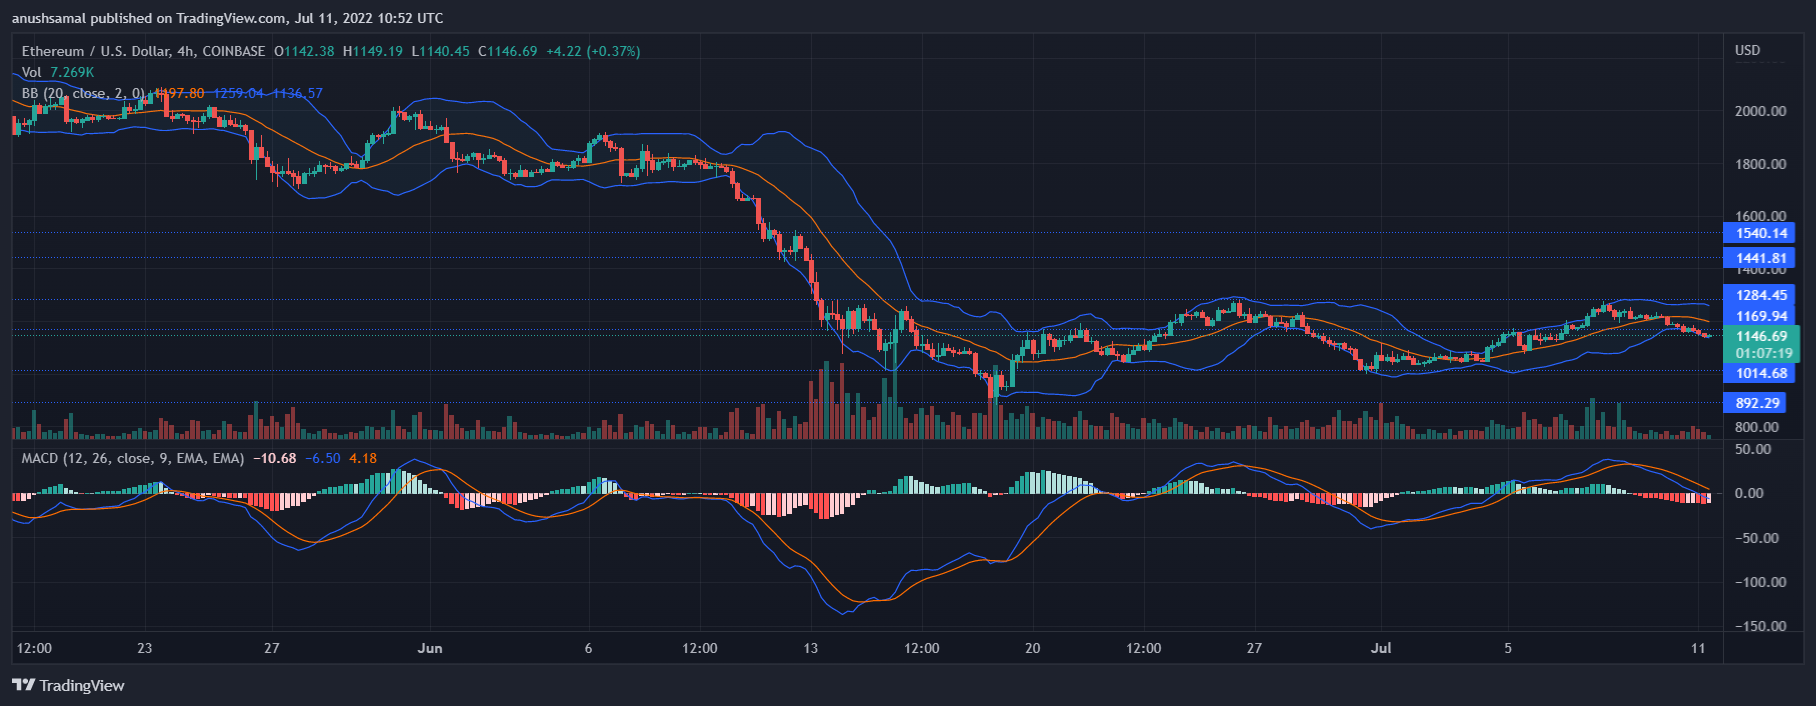Click the MACD value -10.68 in legend
Screen dimensions: 1816x706
(x=275, y=458)
